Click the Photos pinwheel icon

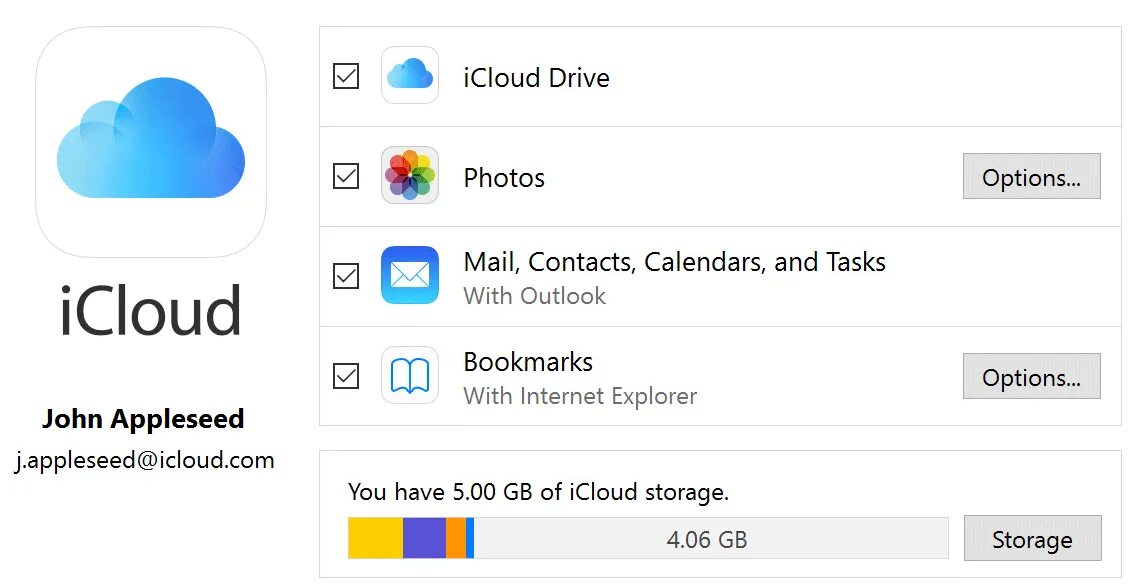coord(410,176)
